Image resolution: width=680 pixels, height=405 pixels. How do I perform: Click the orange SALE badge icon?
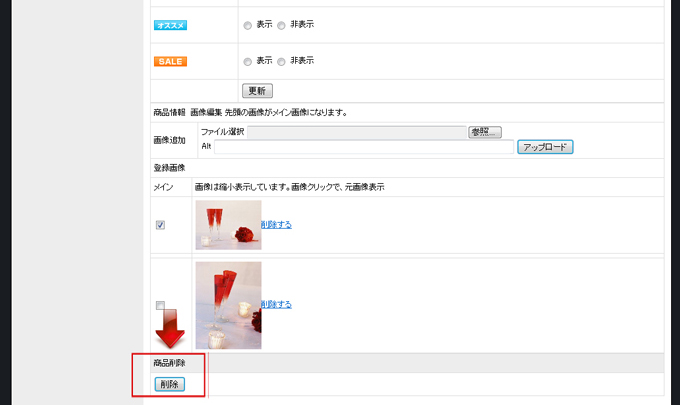pyautogui.click(x=170, y=61)
